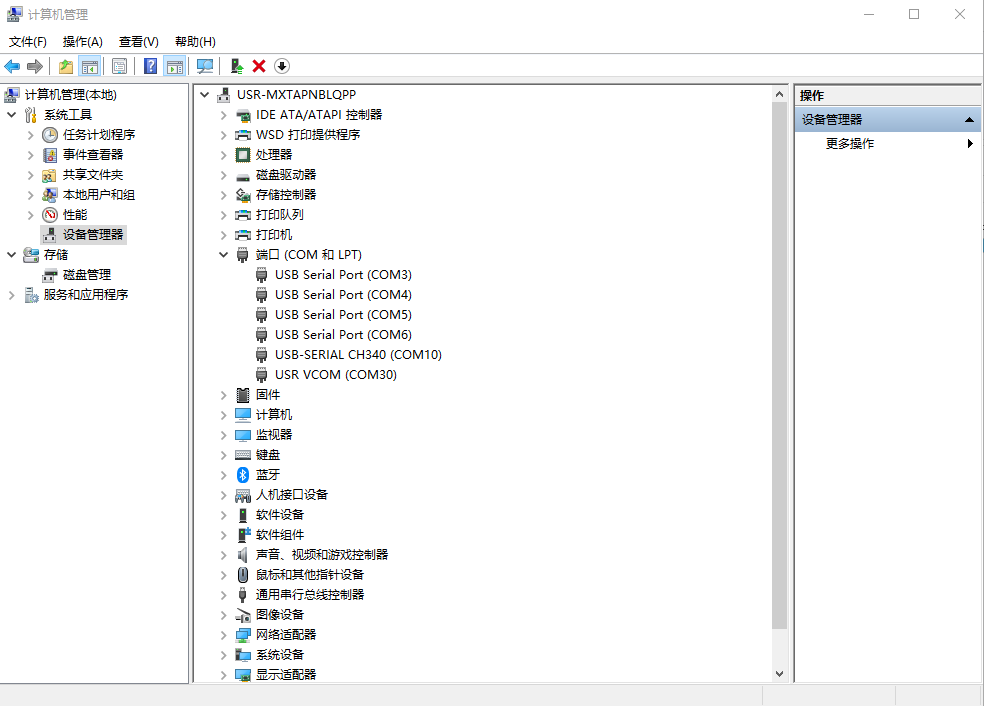Click the Bluetooth icon beside 蓝牙

[243, 475]
